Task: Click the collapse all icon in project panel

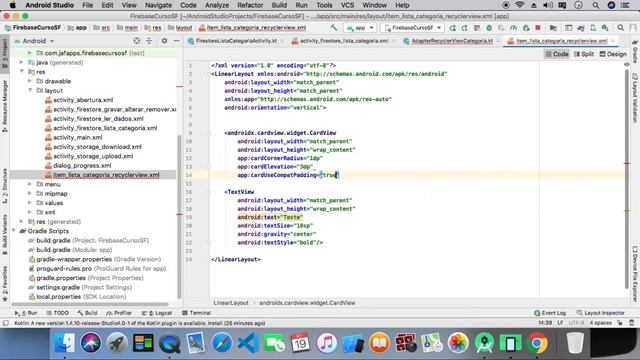Action: pyautogui.click(x=149, y=41)
